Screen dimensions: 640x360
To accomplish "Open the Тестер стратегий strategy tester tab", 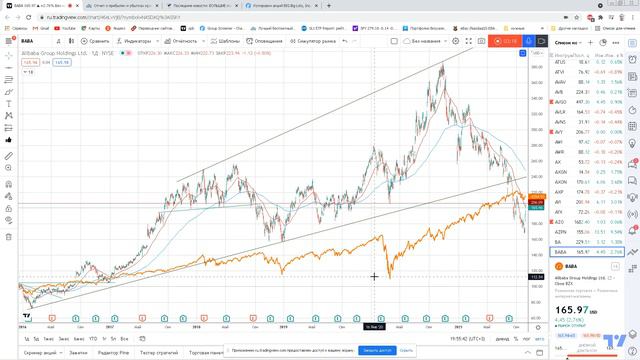I will (159, 353).
